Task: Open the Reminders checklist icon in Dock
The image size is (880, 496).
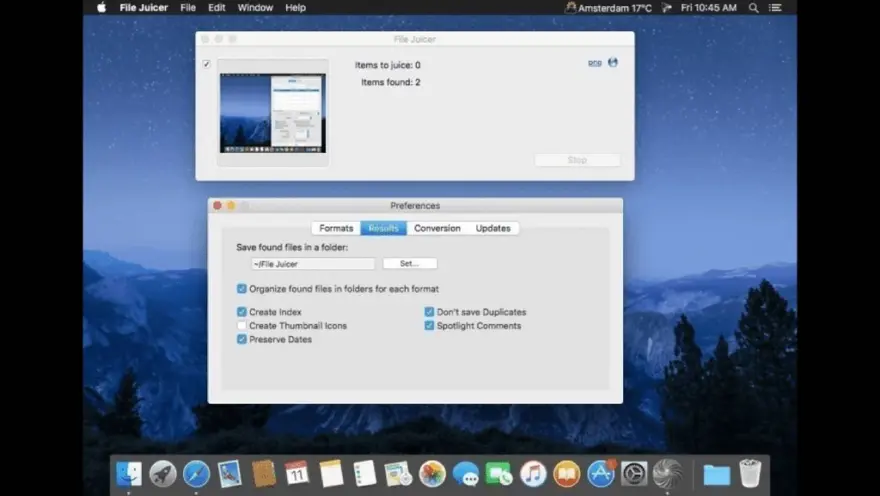Action: (x=365, y=474)
